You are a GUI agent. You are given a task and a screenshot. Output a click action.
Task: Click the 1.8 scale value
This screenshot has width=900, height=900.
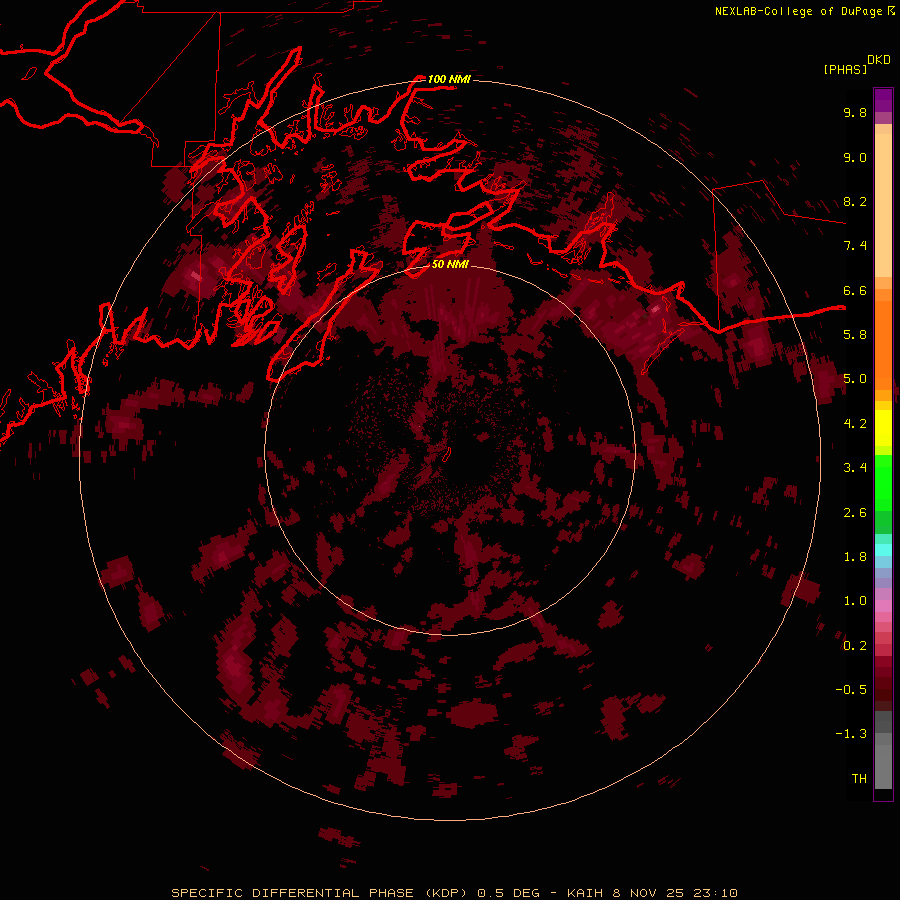tap(855, 557)
